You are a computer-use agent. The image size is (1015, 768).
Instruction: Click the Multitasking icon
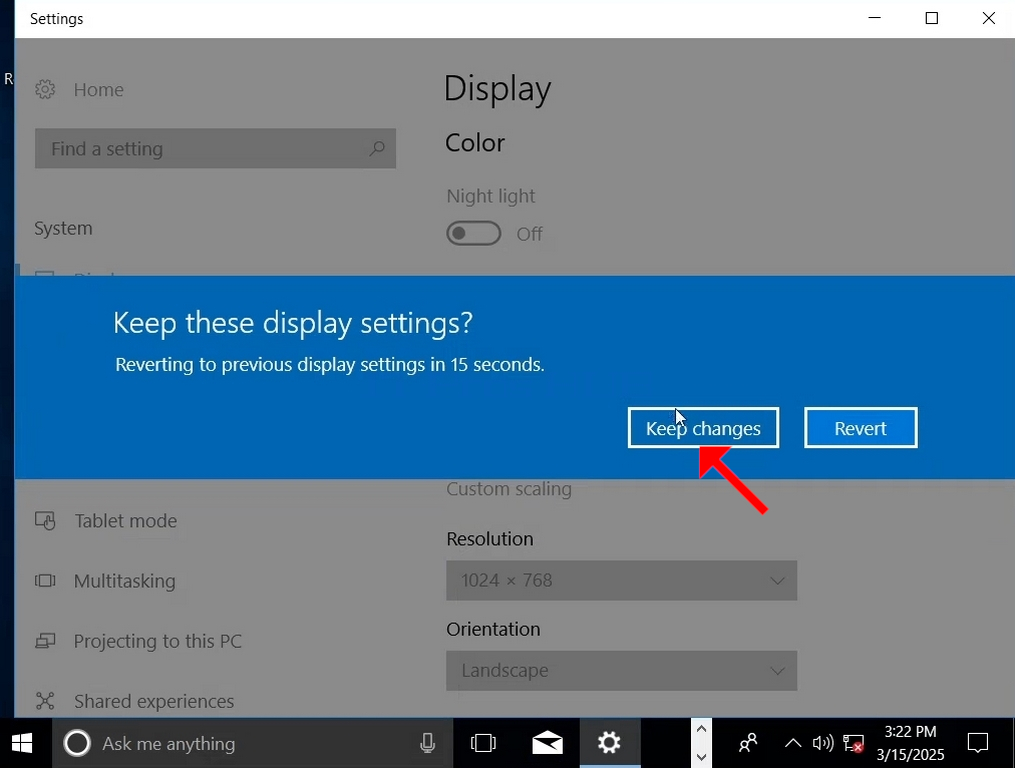pyautogui.click(x=45, y=581)
